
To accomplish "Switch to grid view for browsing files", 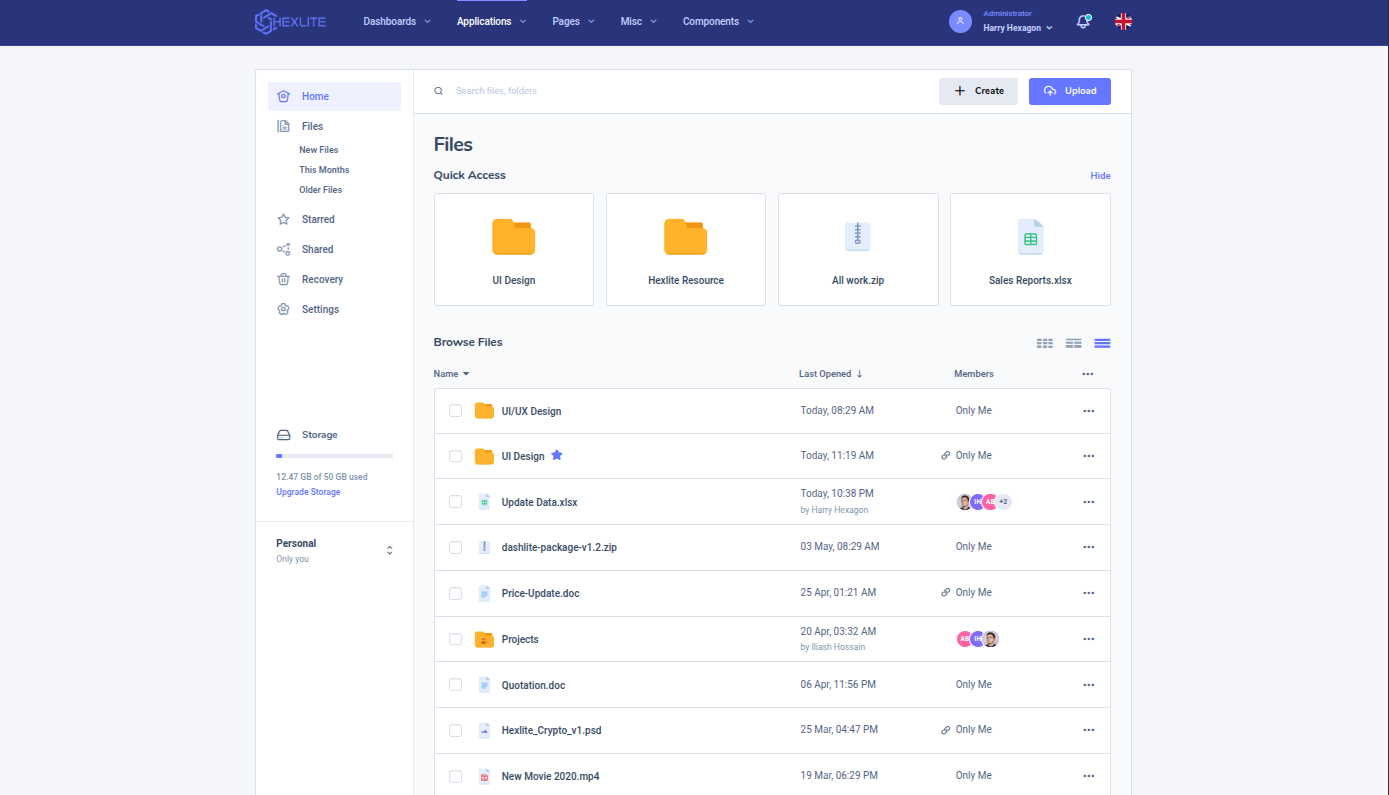I will (1044, 343).
